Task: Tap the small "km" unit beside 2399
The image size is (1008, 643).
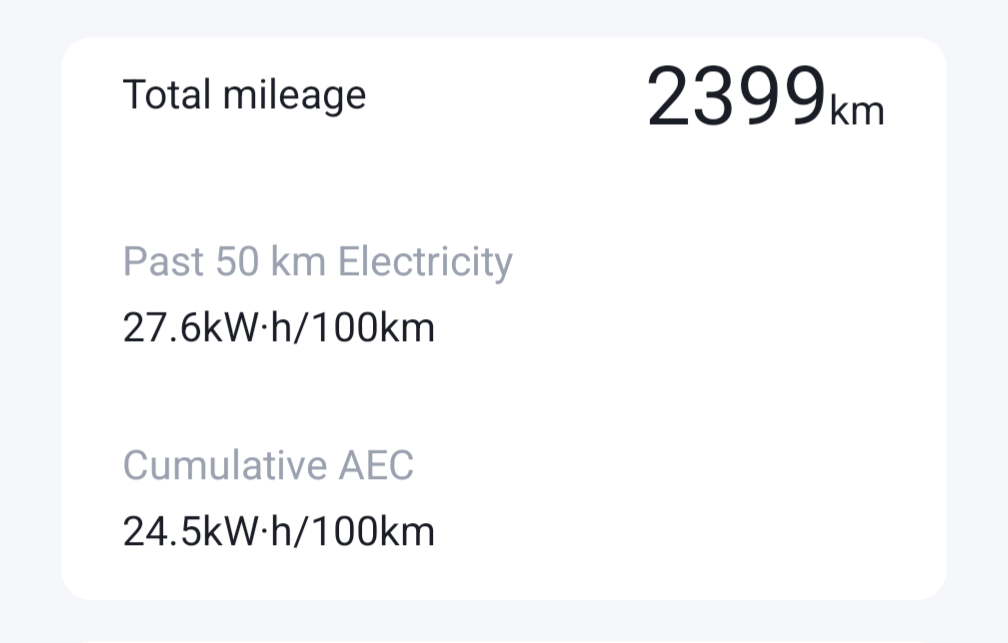Action: [x=857, y=110]
